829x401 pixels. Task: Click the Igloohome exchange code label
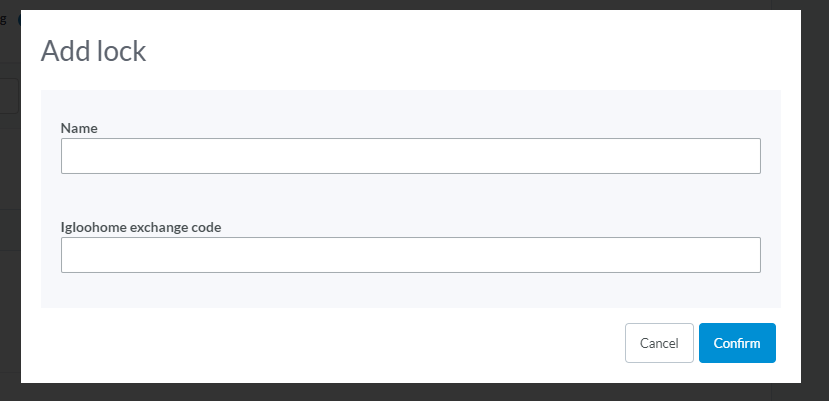coord(141,227)
